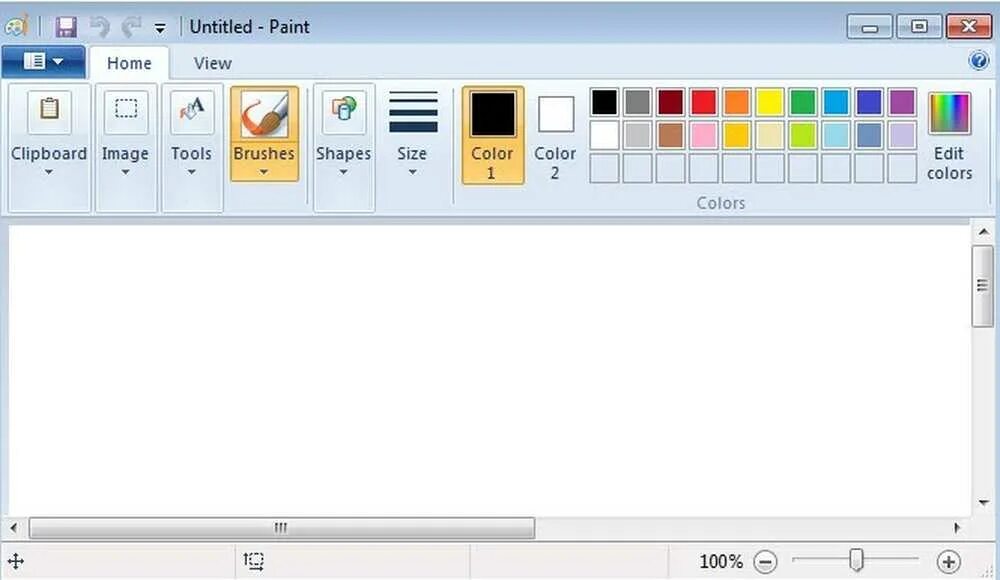Image resolution: width=1000 pixels, height=580 pixels.
Task: Click the vertical scrollbar up arrow
Action: pyautogui.click(x=983, y=232)
